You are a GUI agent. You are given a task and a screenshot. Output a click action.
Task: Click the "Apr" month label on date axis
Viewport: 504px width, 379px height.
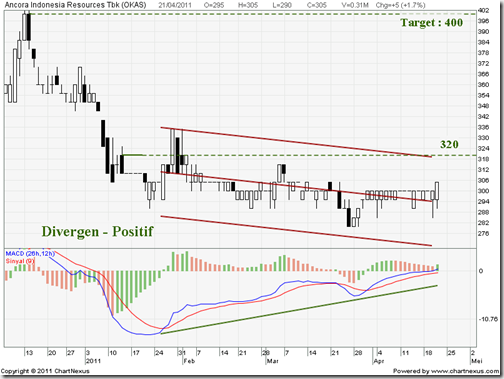(379, 361)
